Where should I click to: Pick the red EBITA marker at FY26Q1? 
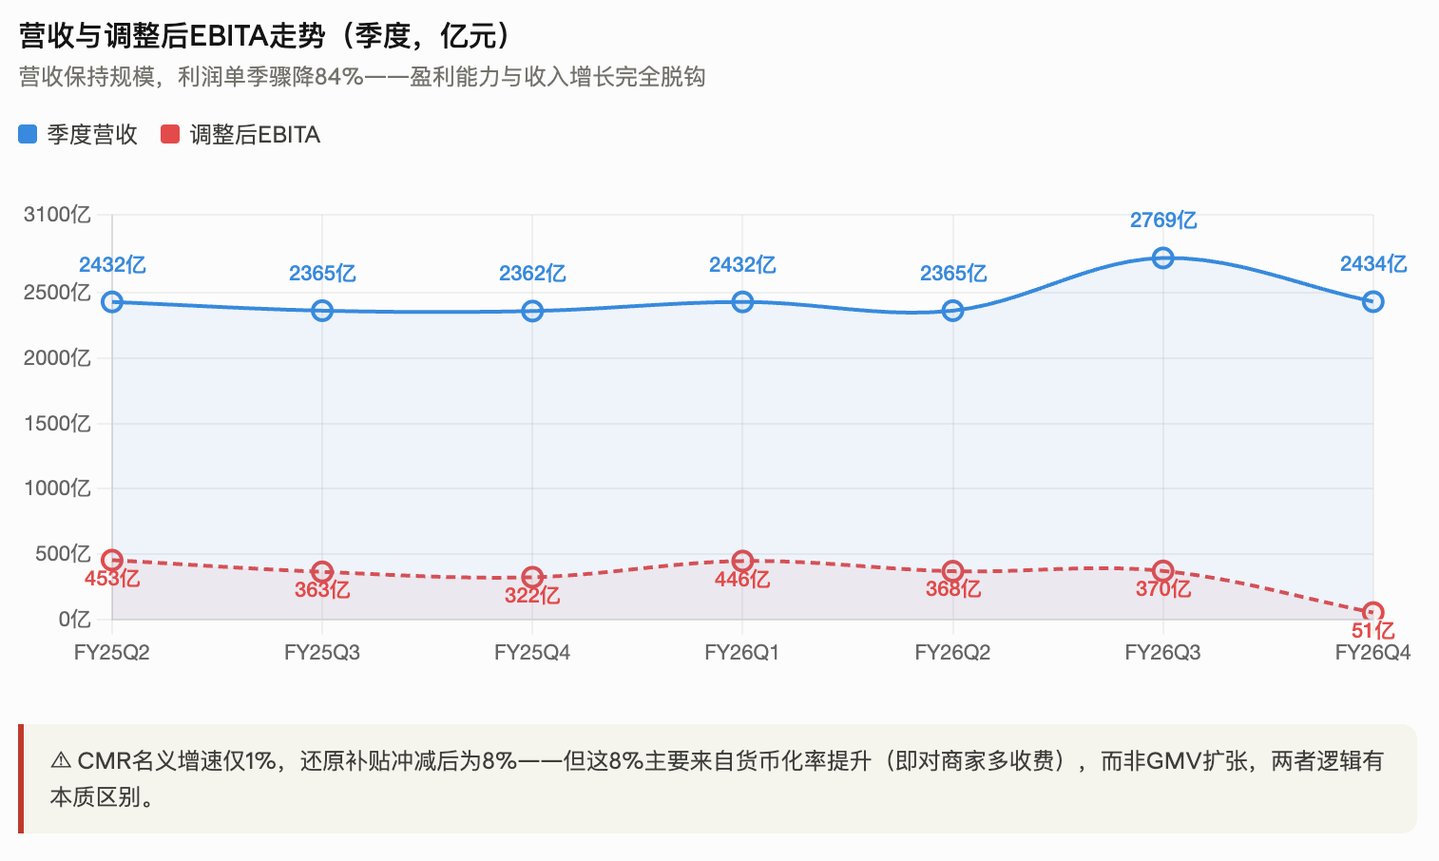tap(742, 561)
